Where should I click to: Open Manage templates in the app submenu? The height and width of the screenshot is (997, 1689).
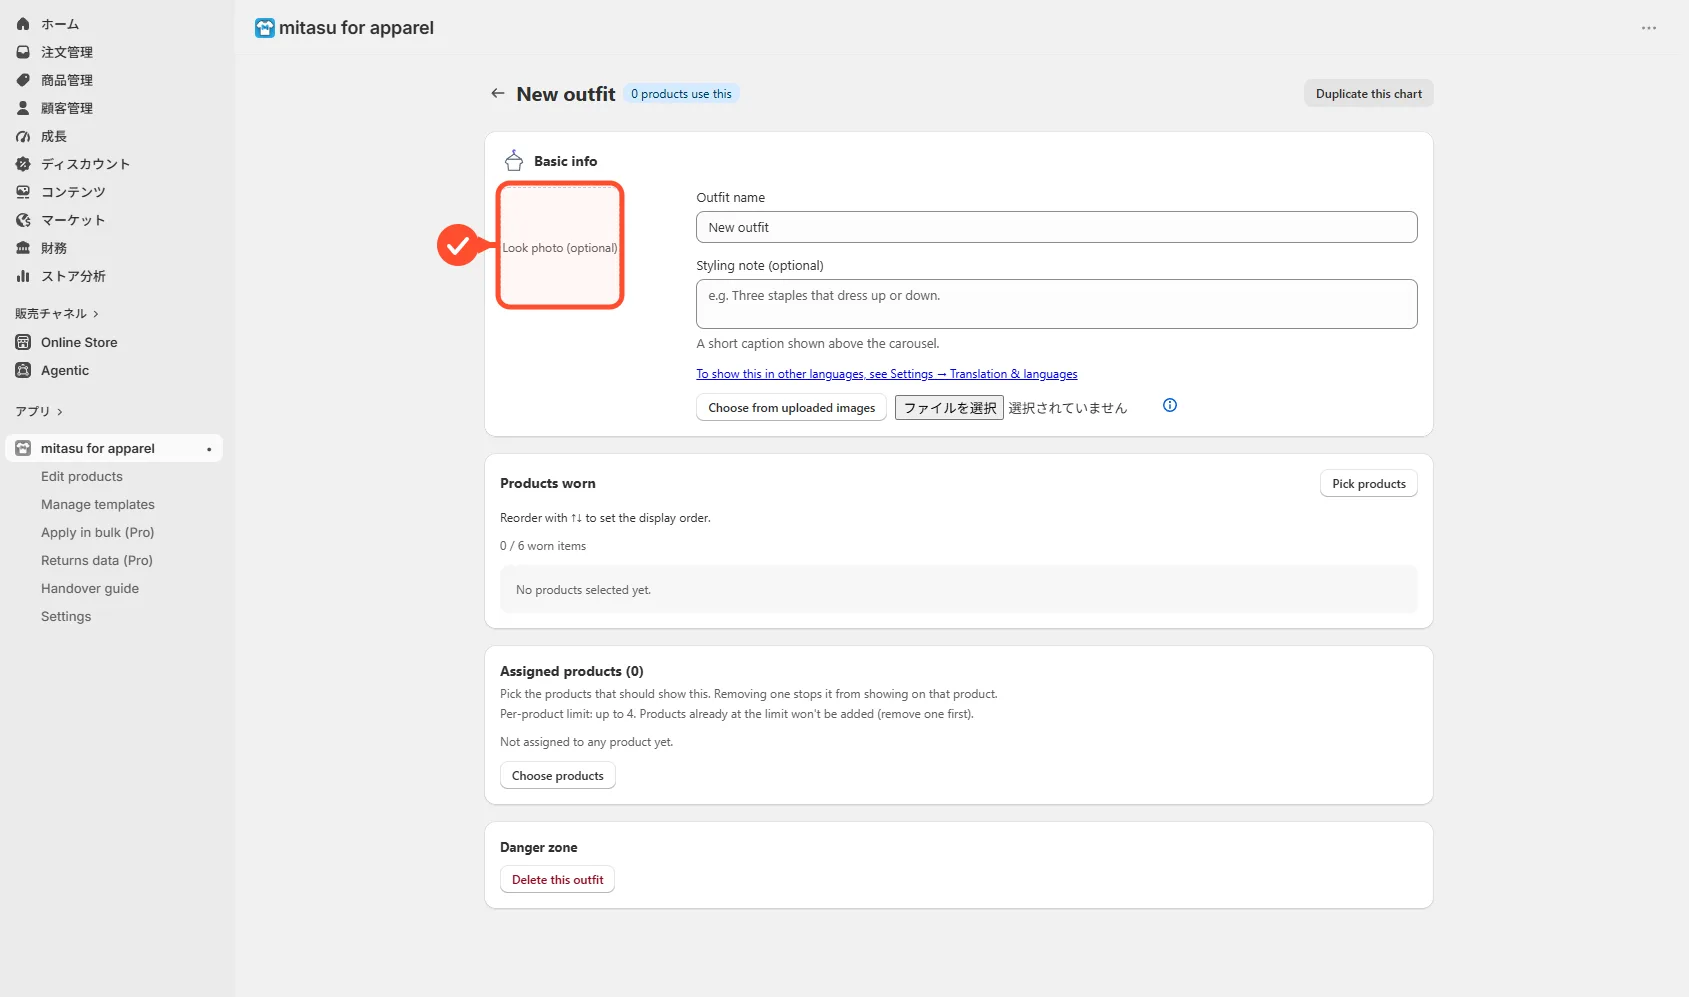(98, 505)
